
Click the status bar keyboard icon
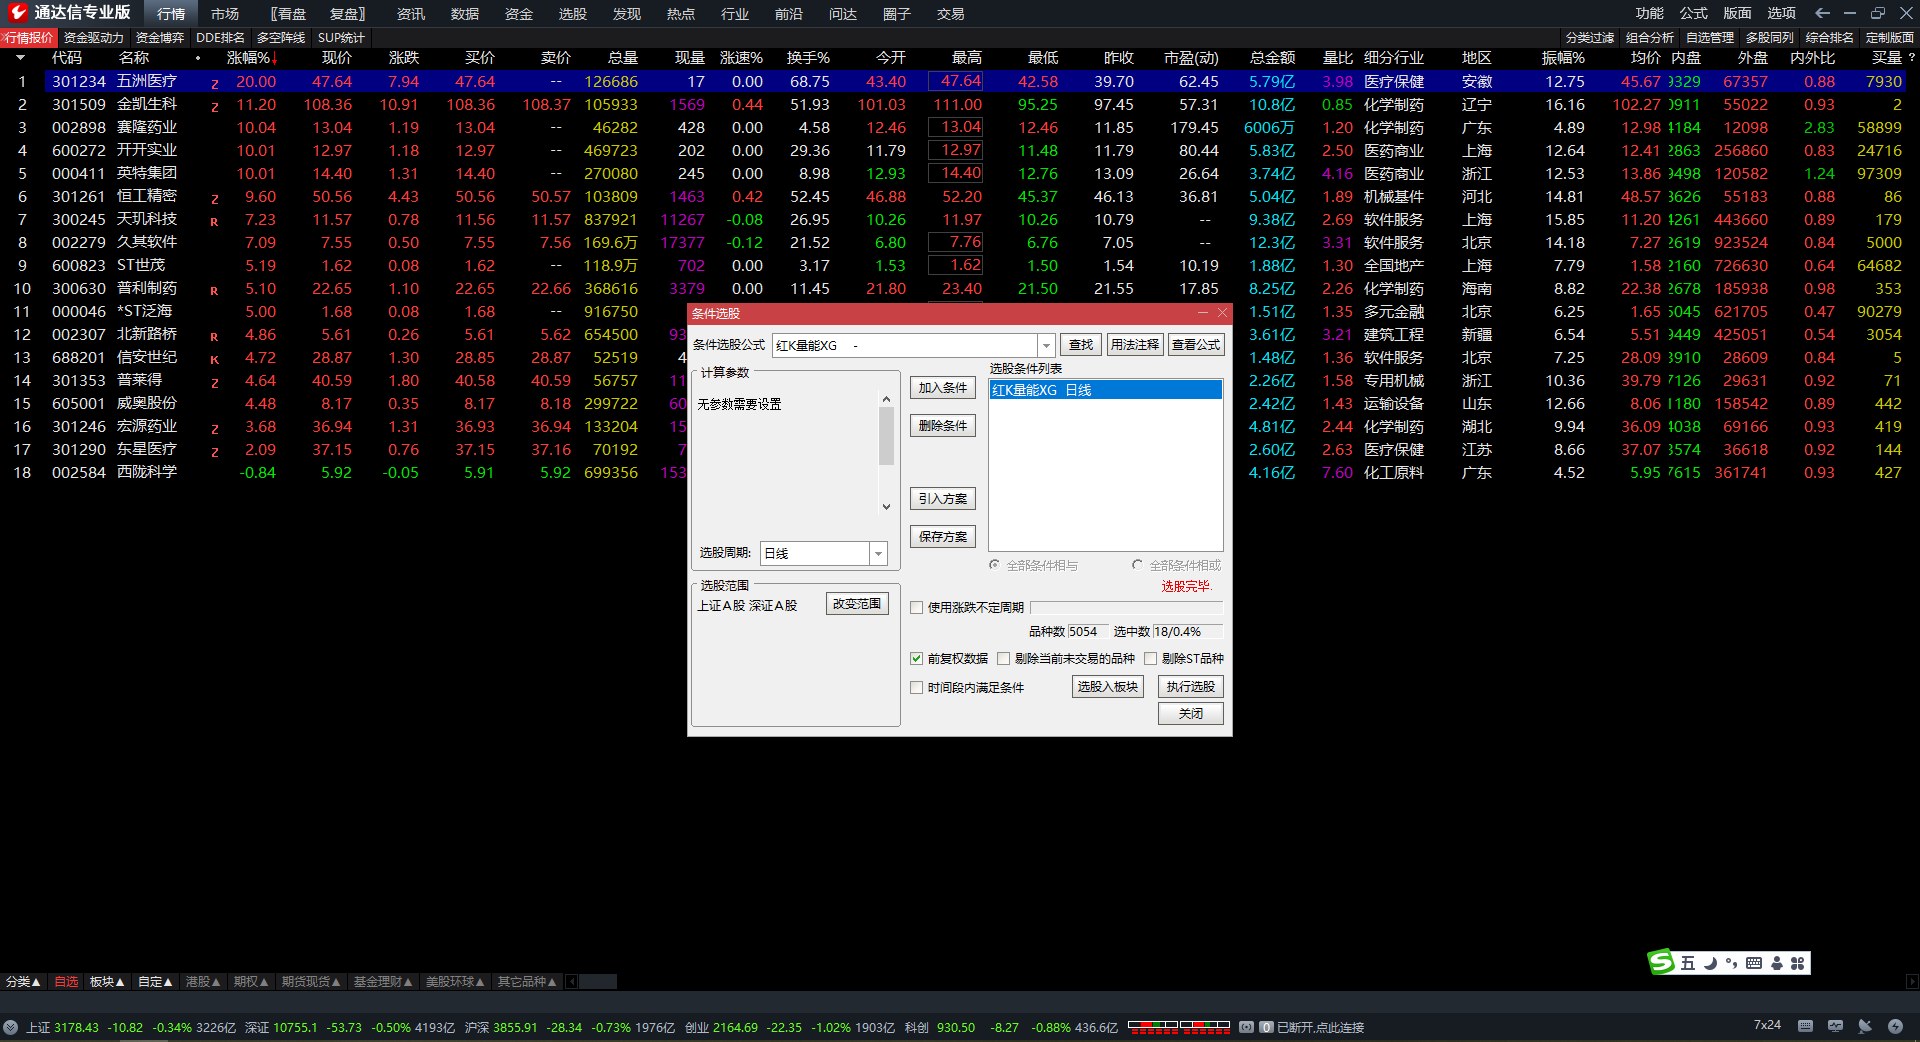[1805, 1026]
